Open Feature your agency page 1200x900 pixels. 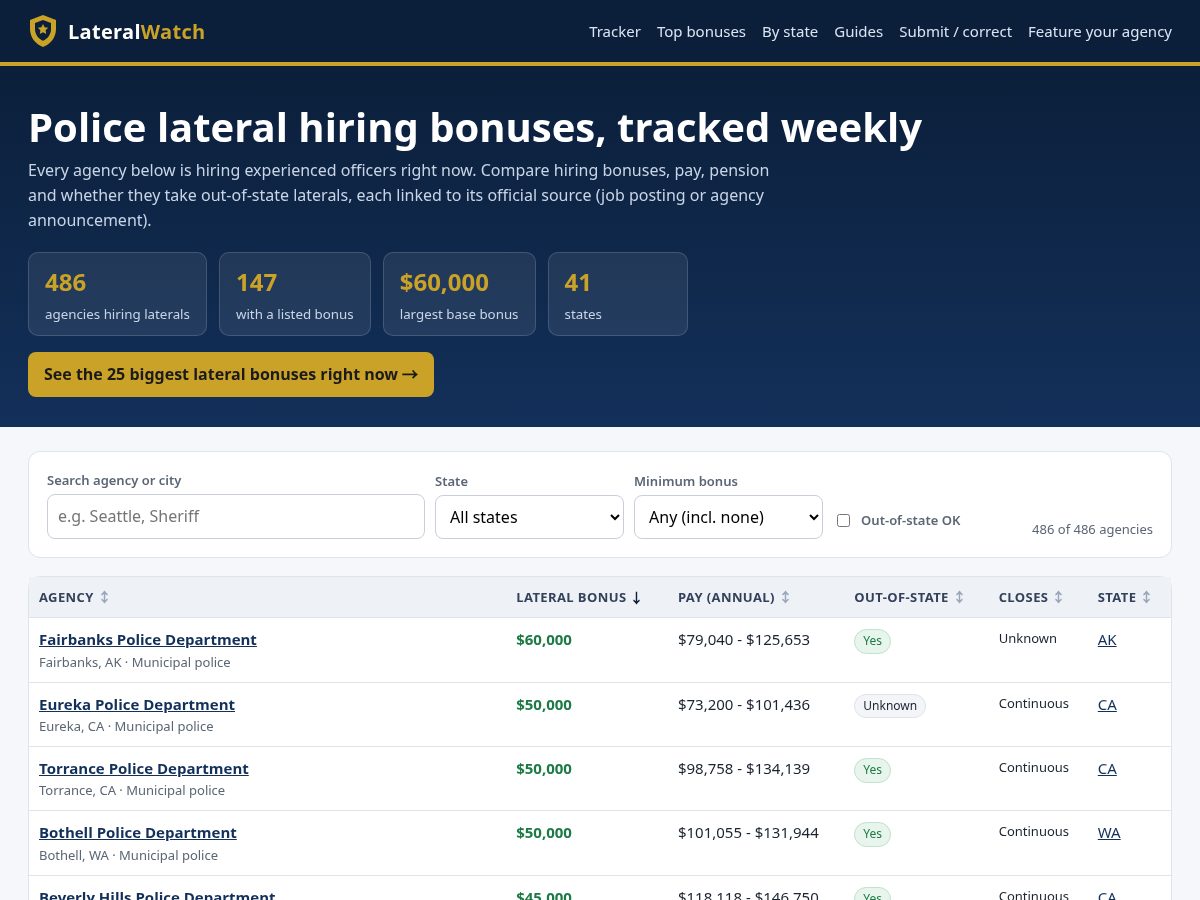pyautogui.click(x=1100, y=32)
